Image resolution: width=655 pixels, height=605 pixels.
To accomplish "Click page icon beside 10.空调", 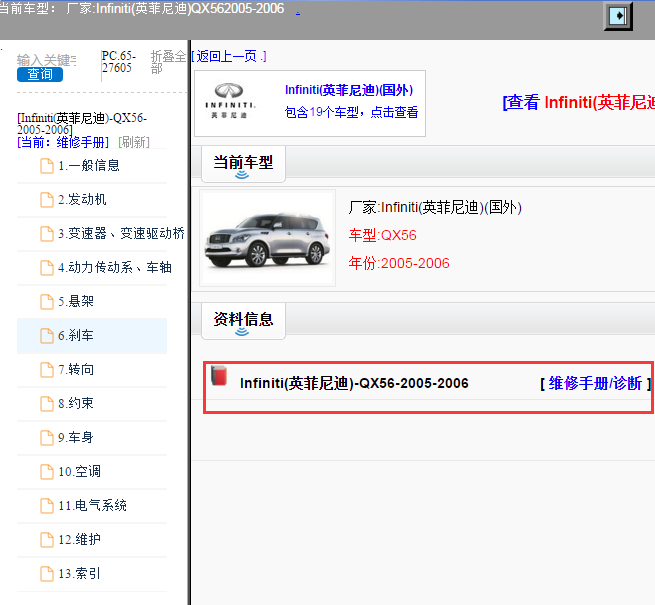I will (47, 472).
